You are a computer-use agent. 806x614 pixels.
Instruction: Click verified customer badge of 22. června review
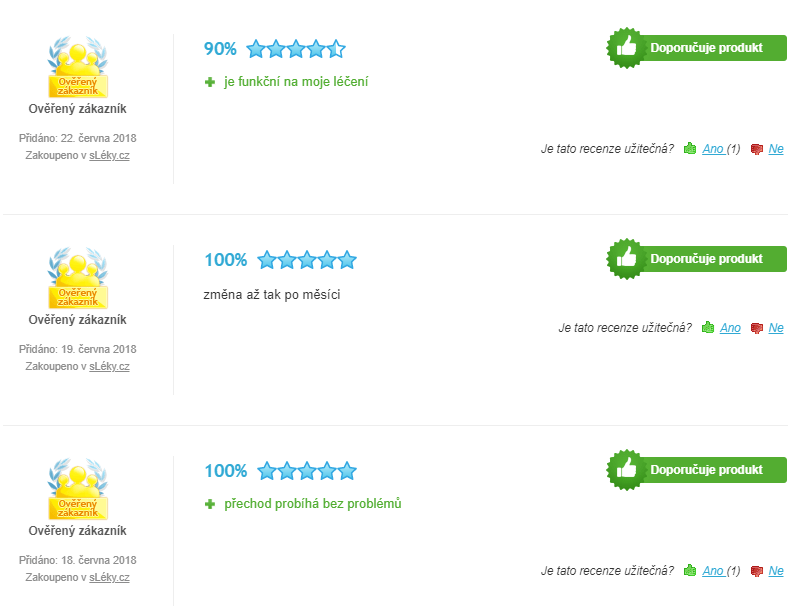click(78, 67)
